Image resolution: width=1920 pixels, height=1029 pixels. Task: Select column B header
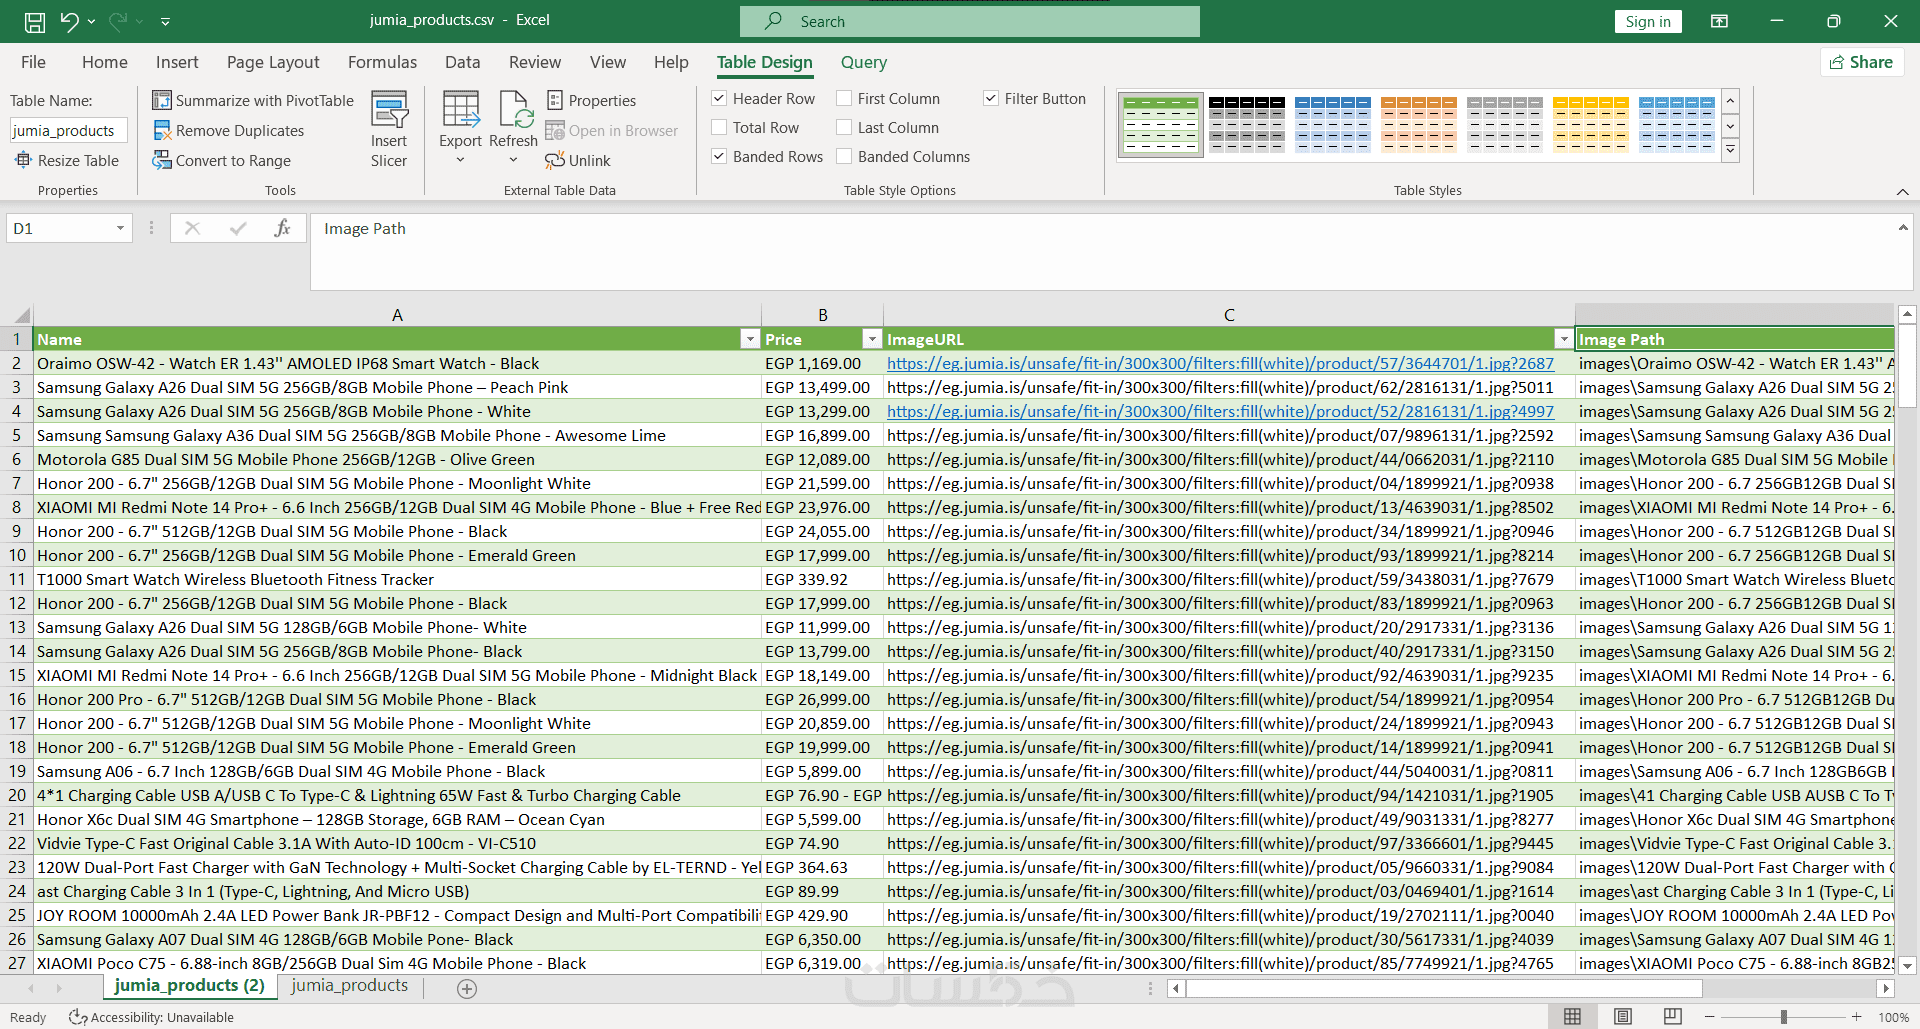[x=822, y=315]
